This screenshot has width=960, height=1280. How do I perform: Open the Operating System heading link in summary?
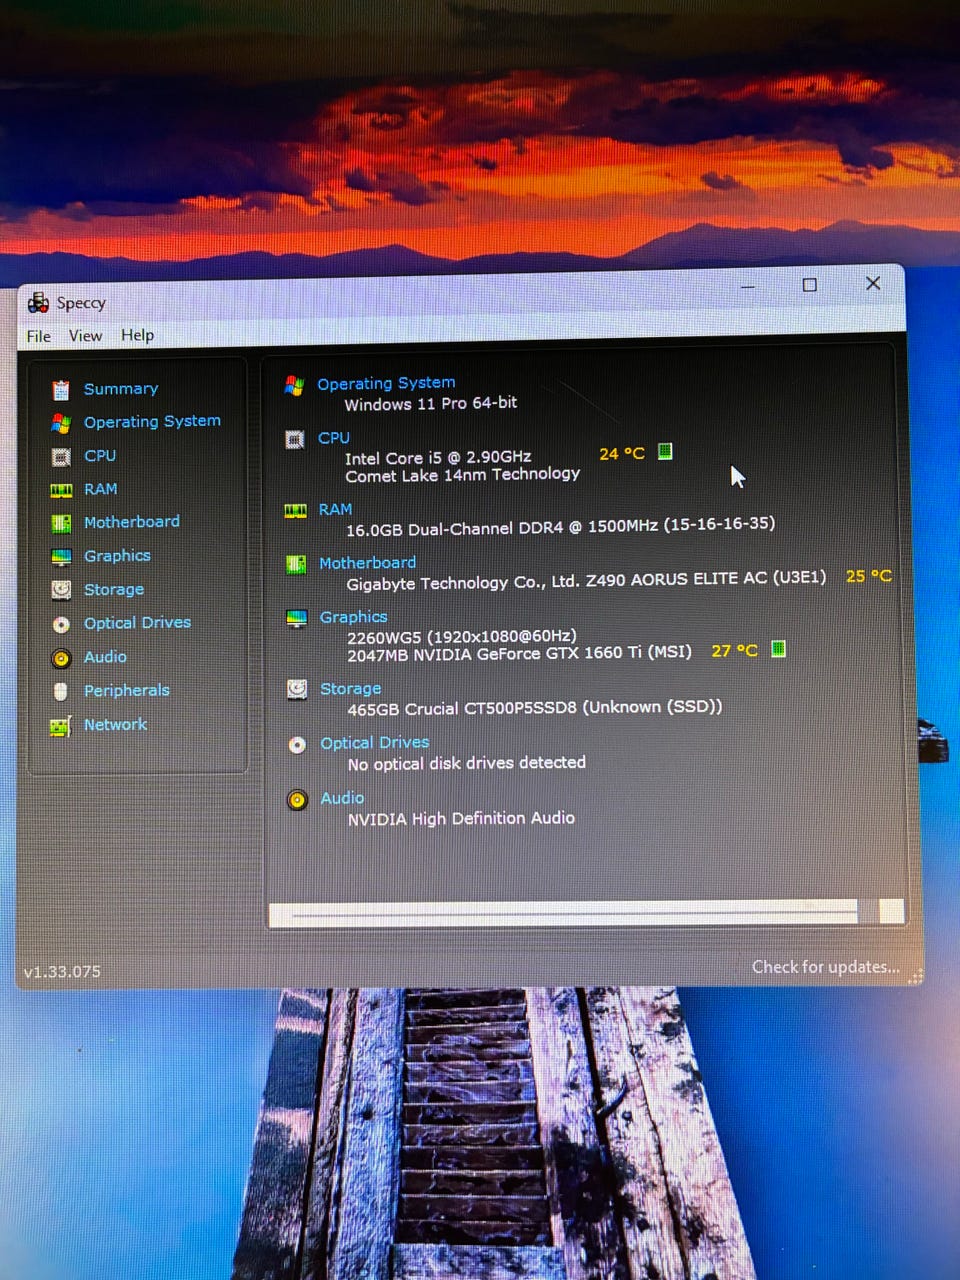click(x=386, y=383)
